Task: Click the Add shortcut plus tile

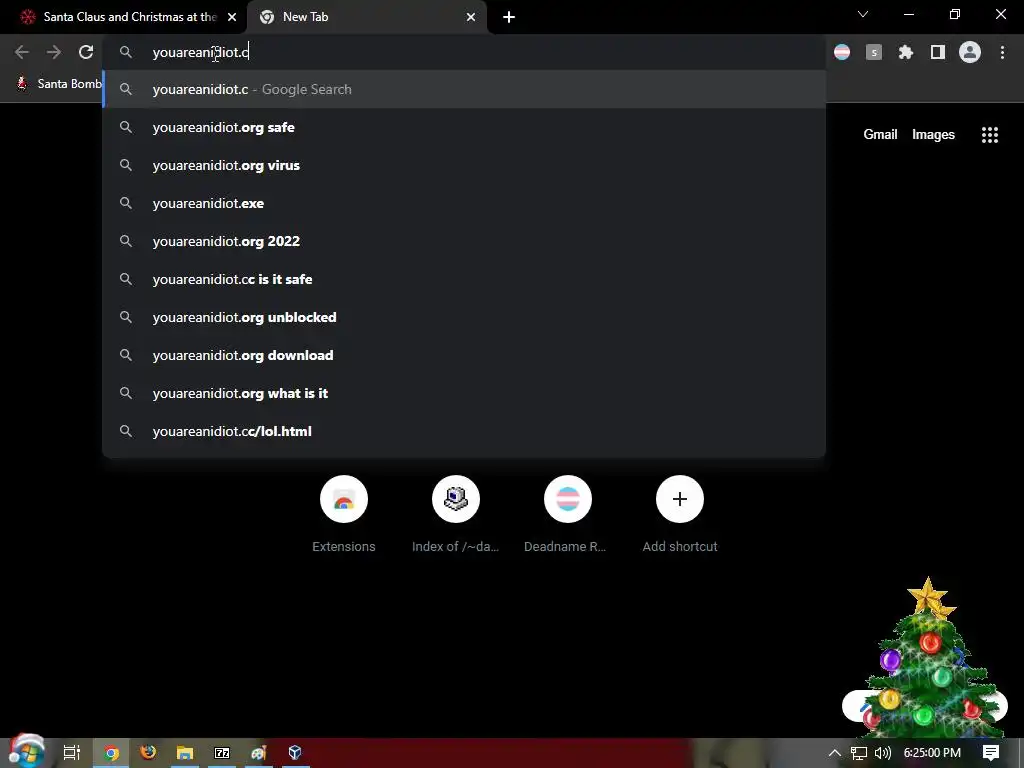Action: click(680, 515)
